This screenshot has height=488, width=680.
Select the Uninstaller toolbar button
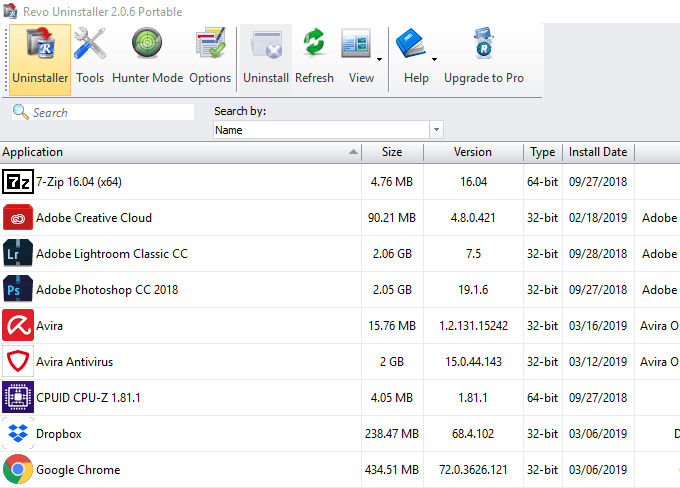(40, 59)
